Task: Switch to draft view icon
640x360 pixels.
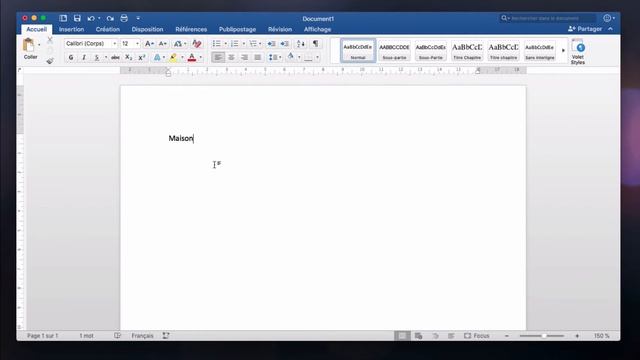Action: [451, 336]
